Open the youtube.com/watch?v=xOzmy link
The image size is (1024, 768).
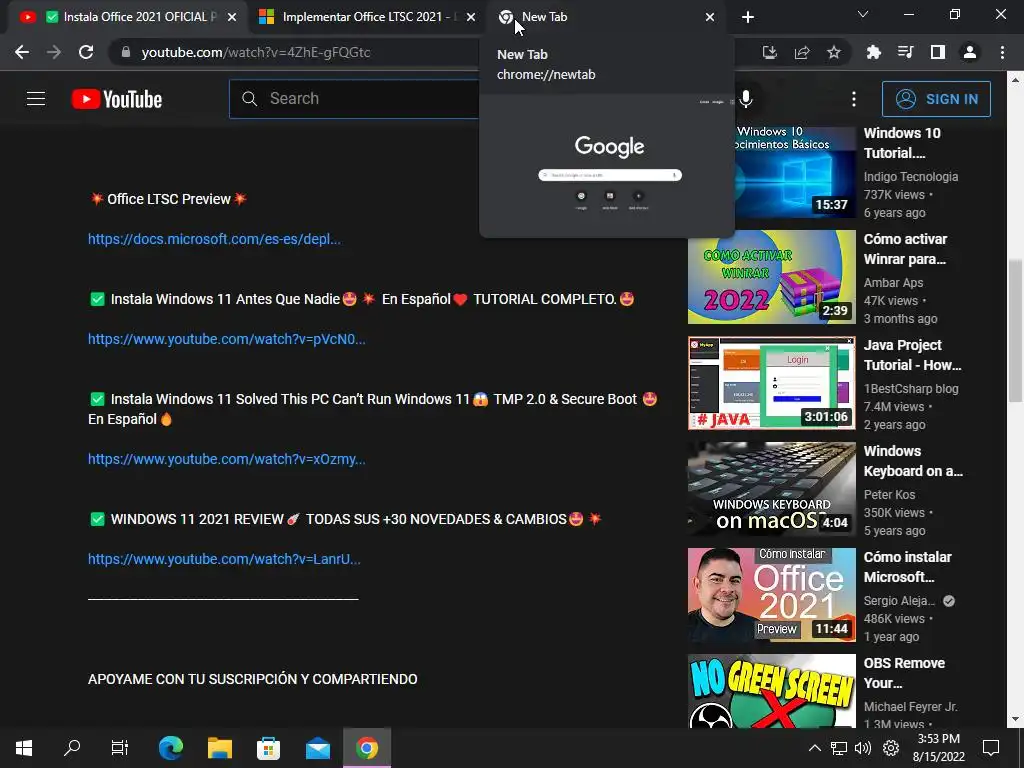click(x=227, y=459)
